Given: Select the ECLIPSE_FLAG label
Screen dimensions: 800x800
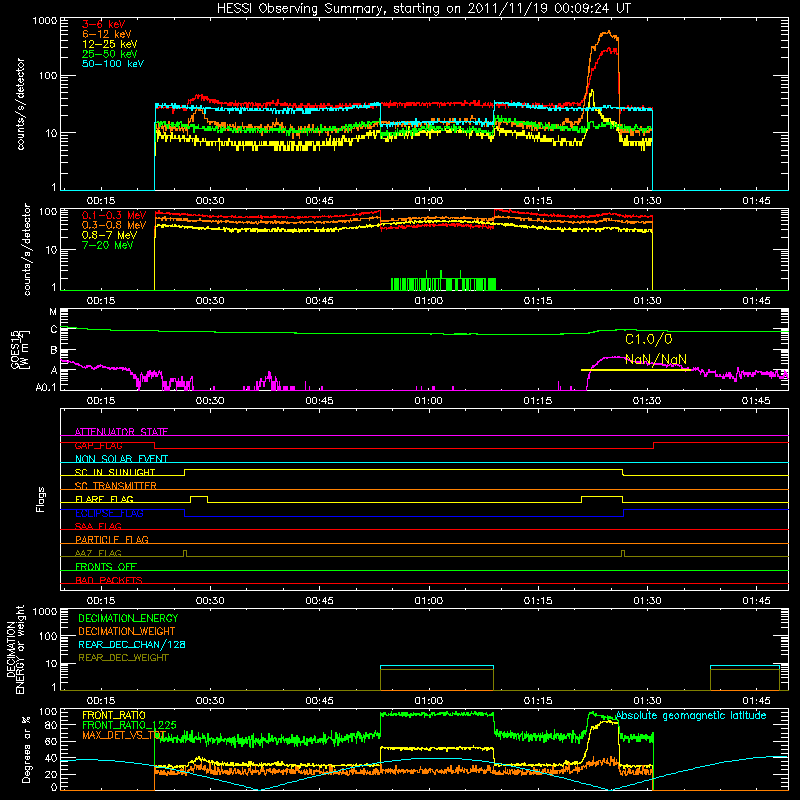Looking at the screenshot, I should (109, 513).
